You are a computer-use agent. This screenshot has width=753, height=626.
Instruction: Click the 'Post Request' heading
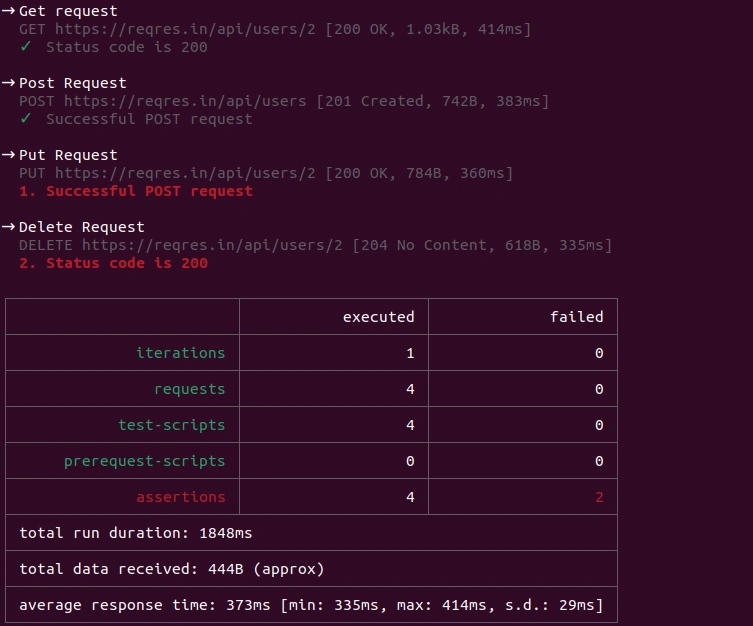73,83
